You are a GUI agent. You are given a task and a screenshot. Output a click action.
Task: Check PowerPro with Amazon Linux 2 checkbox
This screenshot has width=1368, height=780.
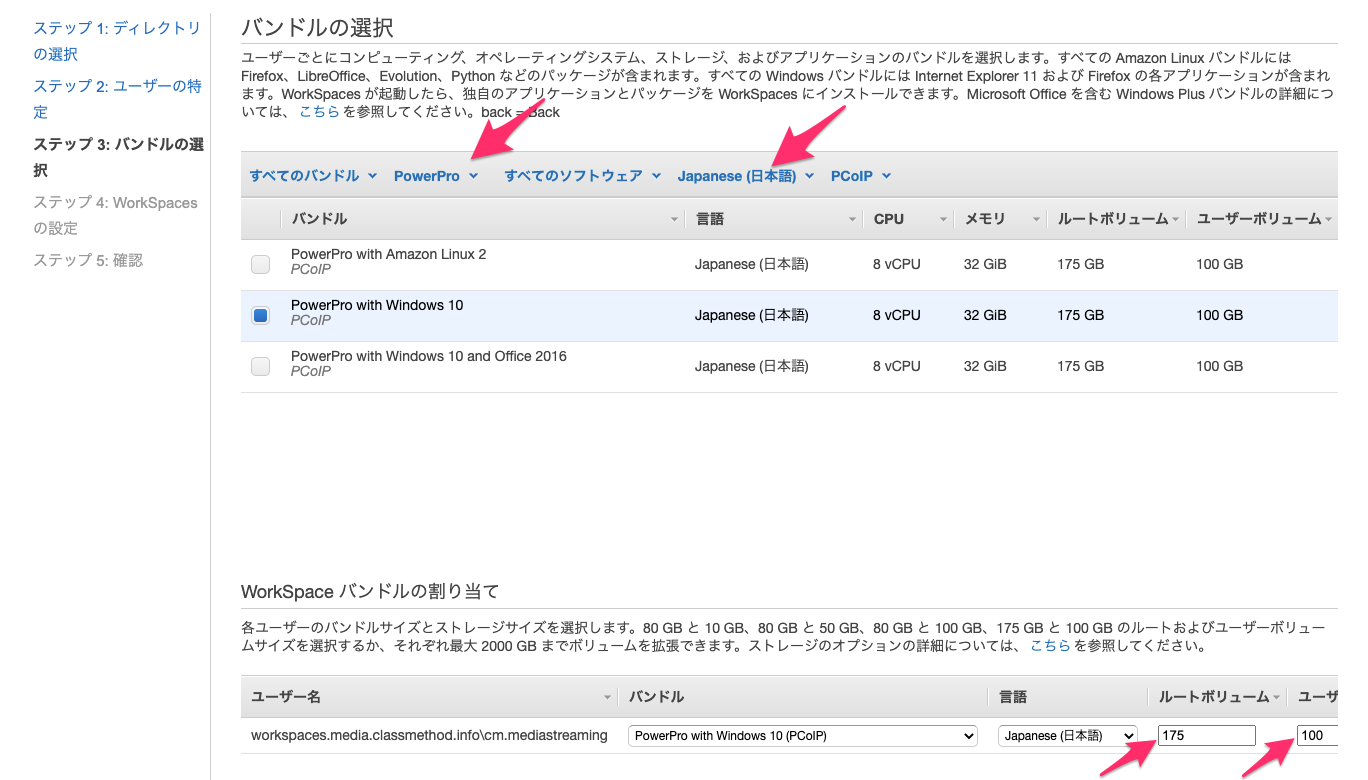point(260,265)
